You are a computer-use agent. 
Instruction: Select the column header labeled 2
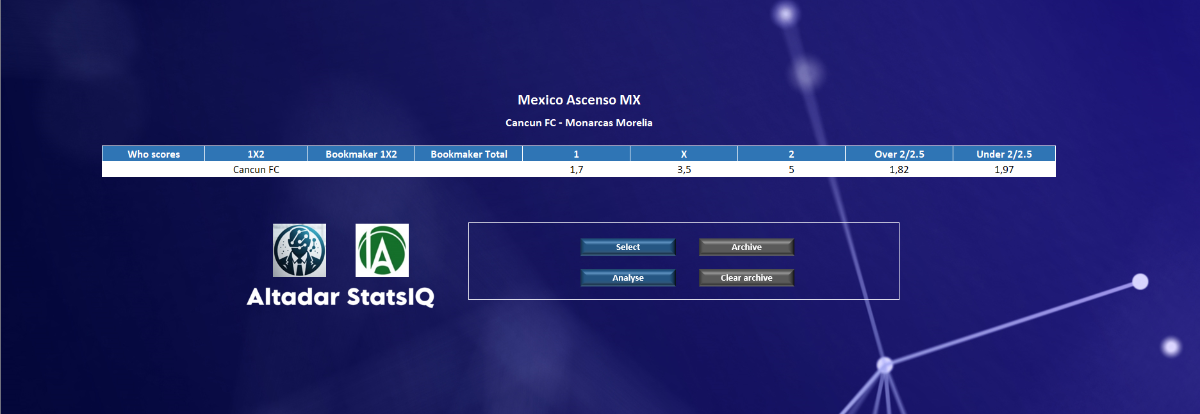click(791, 154)
